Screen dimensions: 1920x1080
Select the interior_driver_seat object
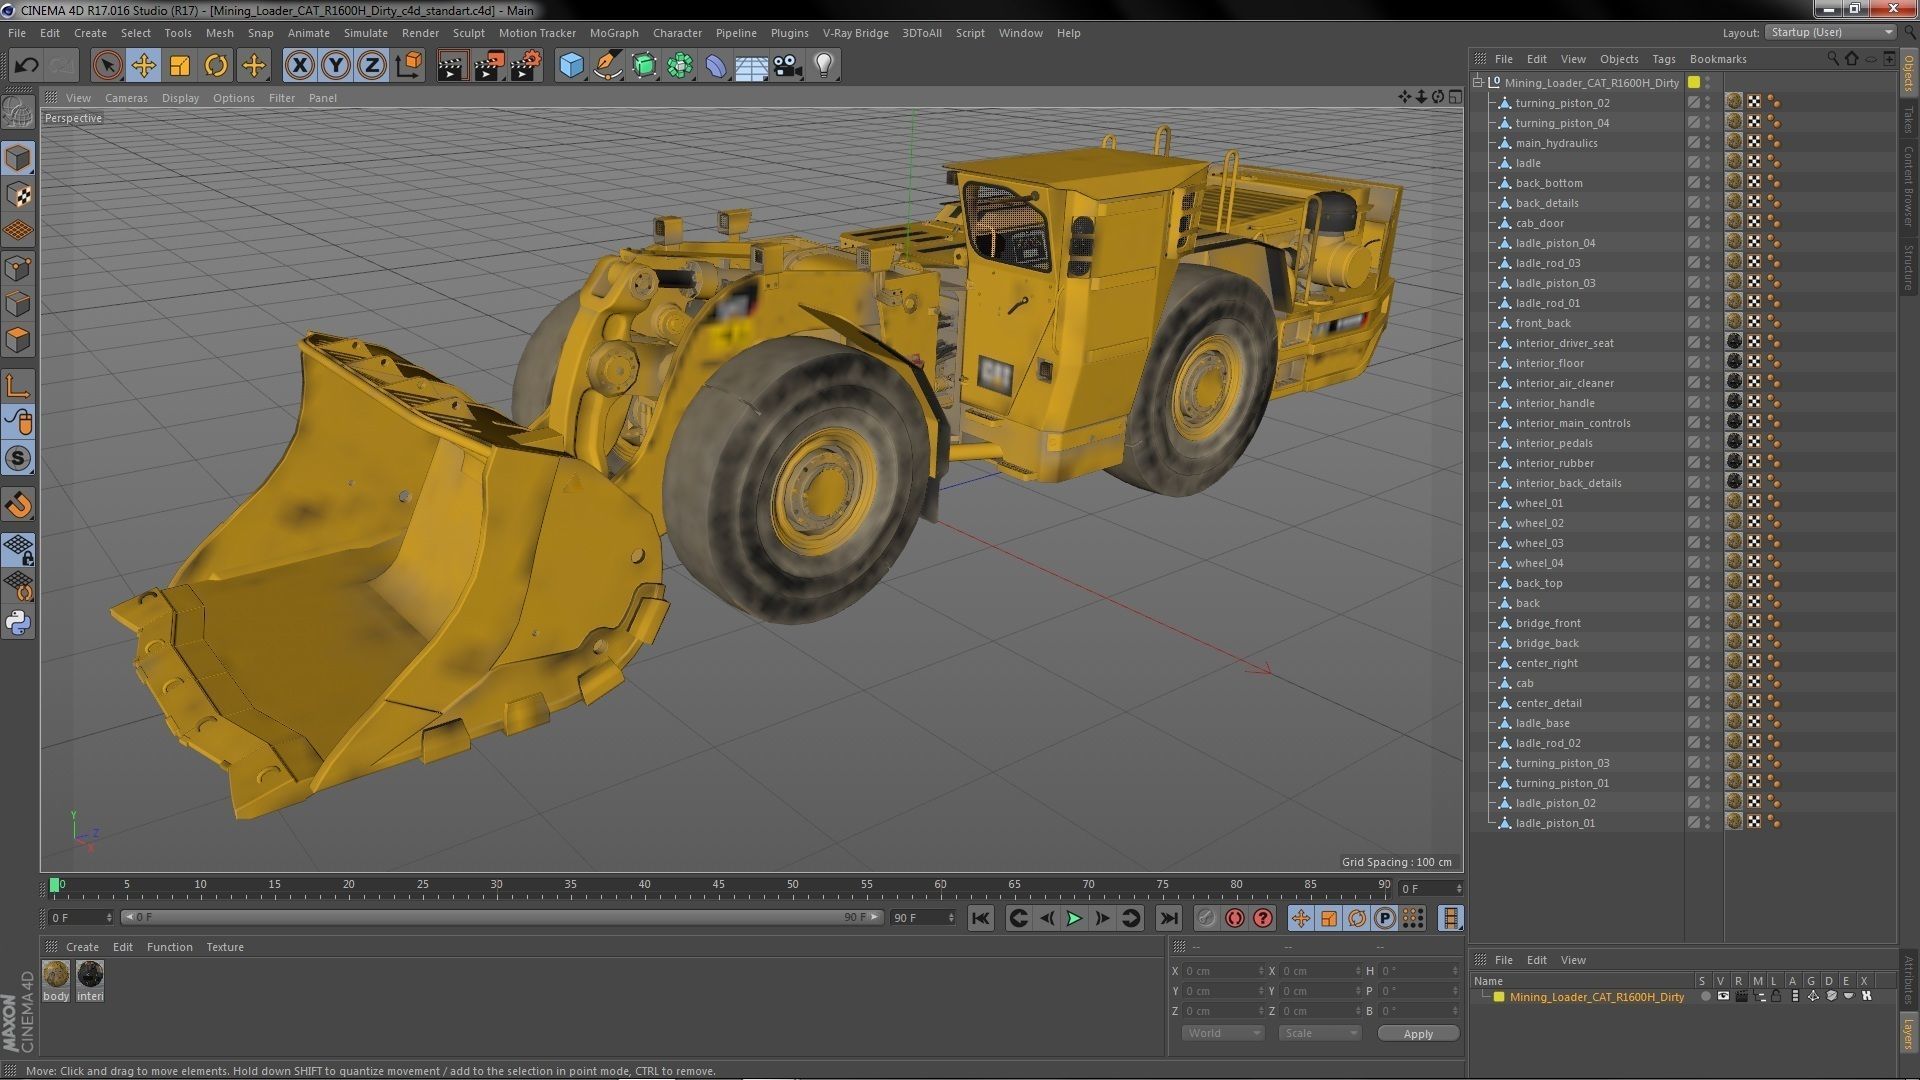click(1564, 343)
